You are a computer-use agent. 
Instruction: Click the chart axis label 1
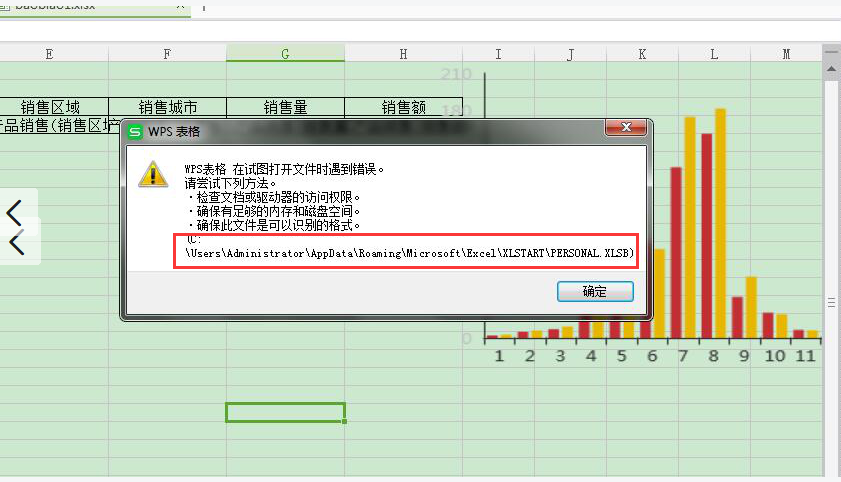coord(499,356)
